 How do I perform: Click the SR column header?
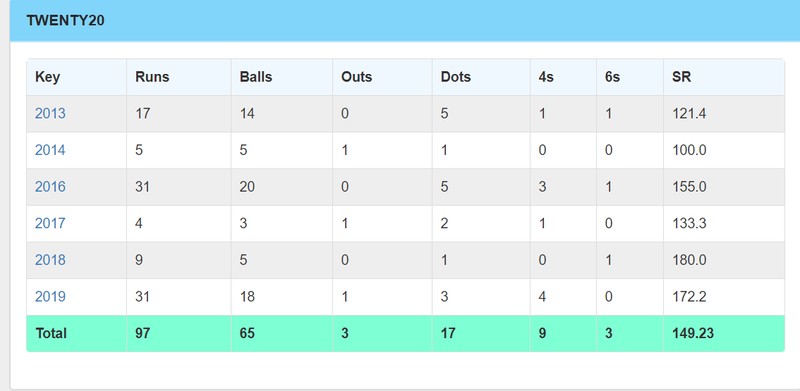[x=682, y=77]
